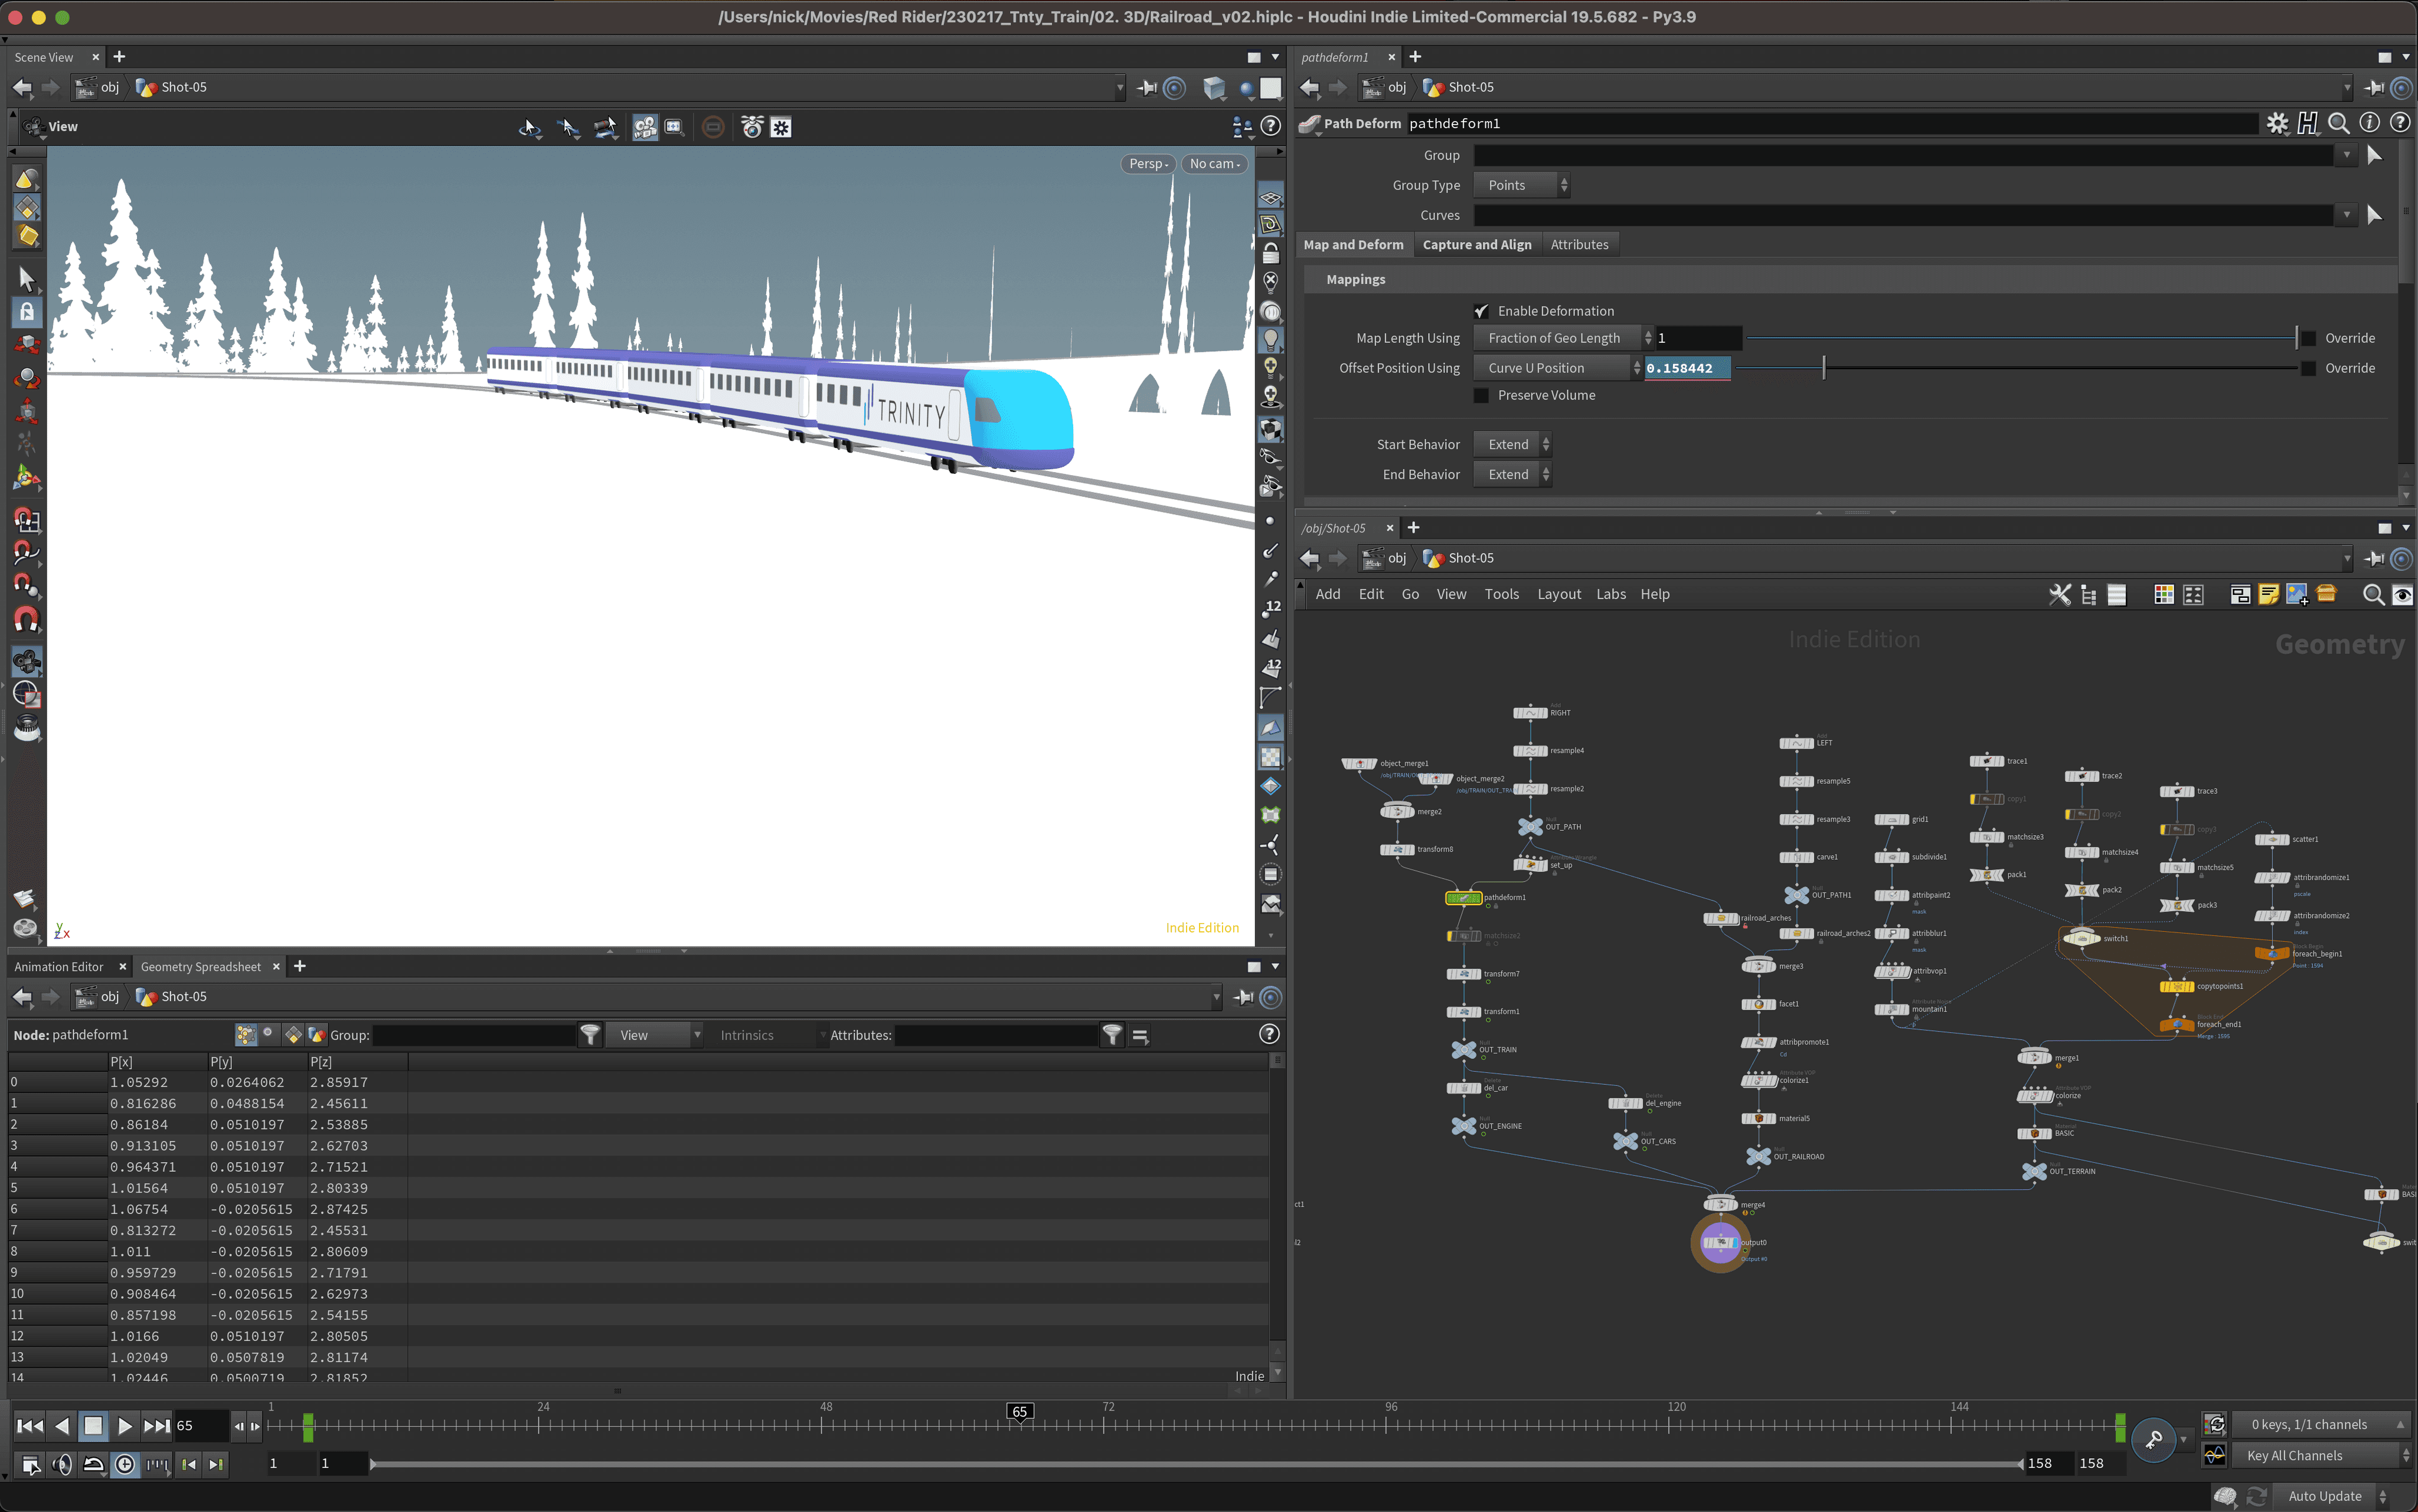The width and height of the screenshot is (2418, 1512).
Task: Enable Preserve Volume checkbox
Action: (1481, 396)
